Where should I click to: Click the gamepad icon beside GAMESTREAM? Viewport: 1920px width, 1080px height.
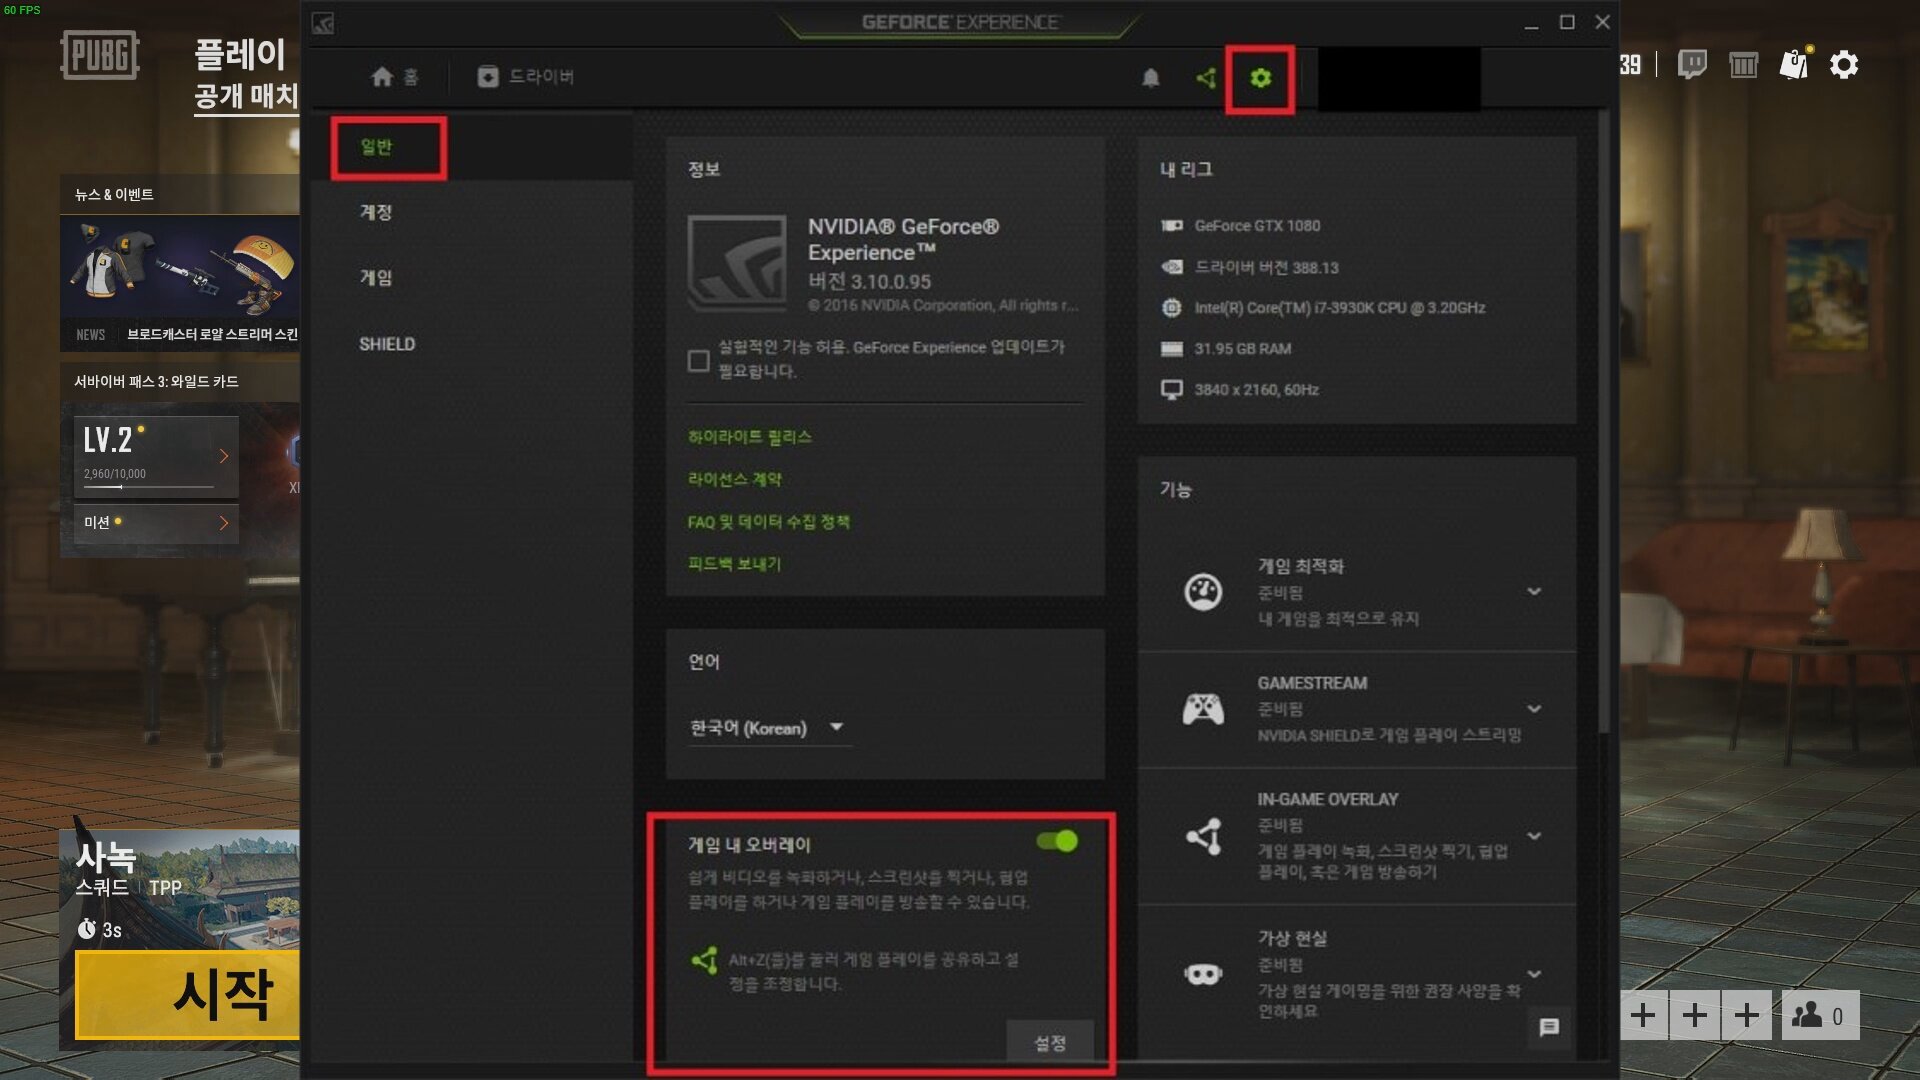point(1203,709)
